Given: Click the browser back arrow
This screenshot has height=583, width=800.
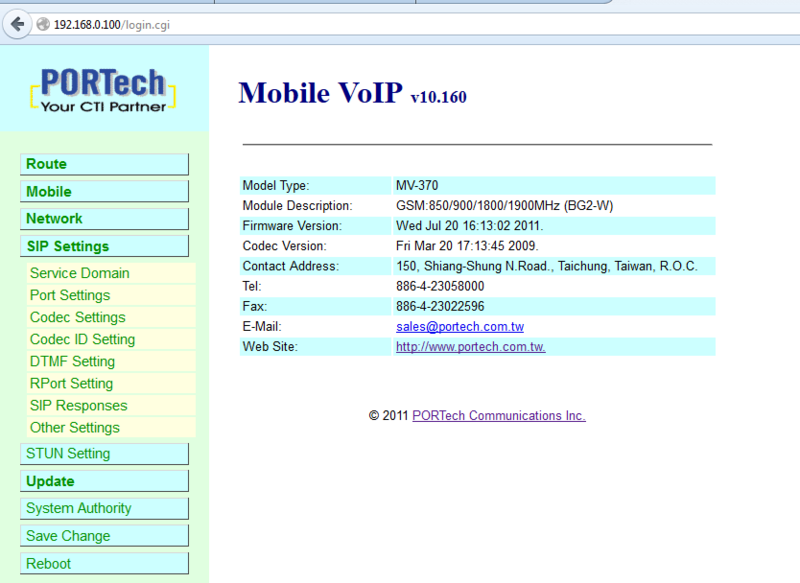Looking at the screenshot, I should (x=18, y=24).
